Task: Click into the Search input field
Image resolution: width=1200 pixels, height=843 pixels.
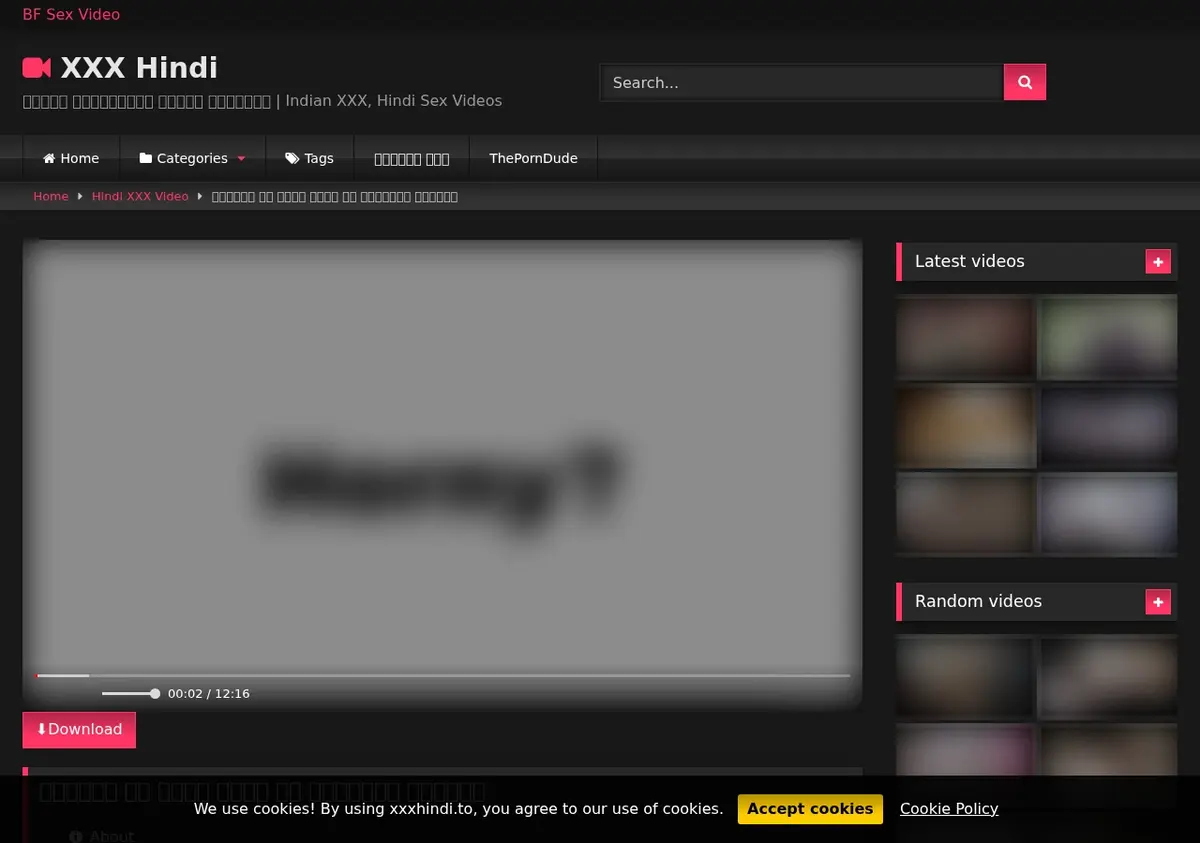Action: click(801, 82)
